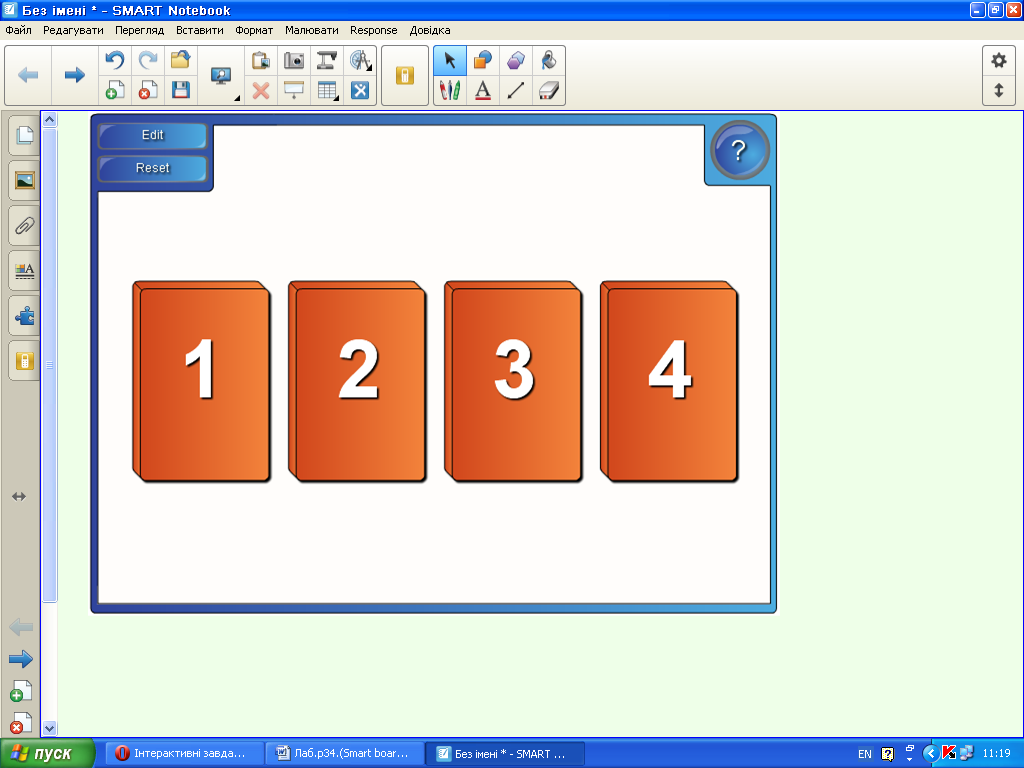Move toolbar with up-down arrow
Screen dimensions: 1024x768
[x=999, y=90]
